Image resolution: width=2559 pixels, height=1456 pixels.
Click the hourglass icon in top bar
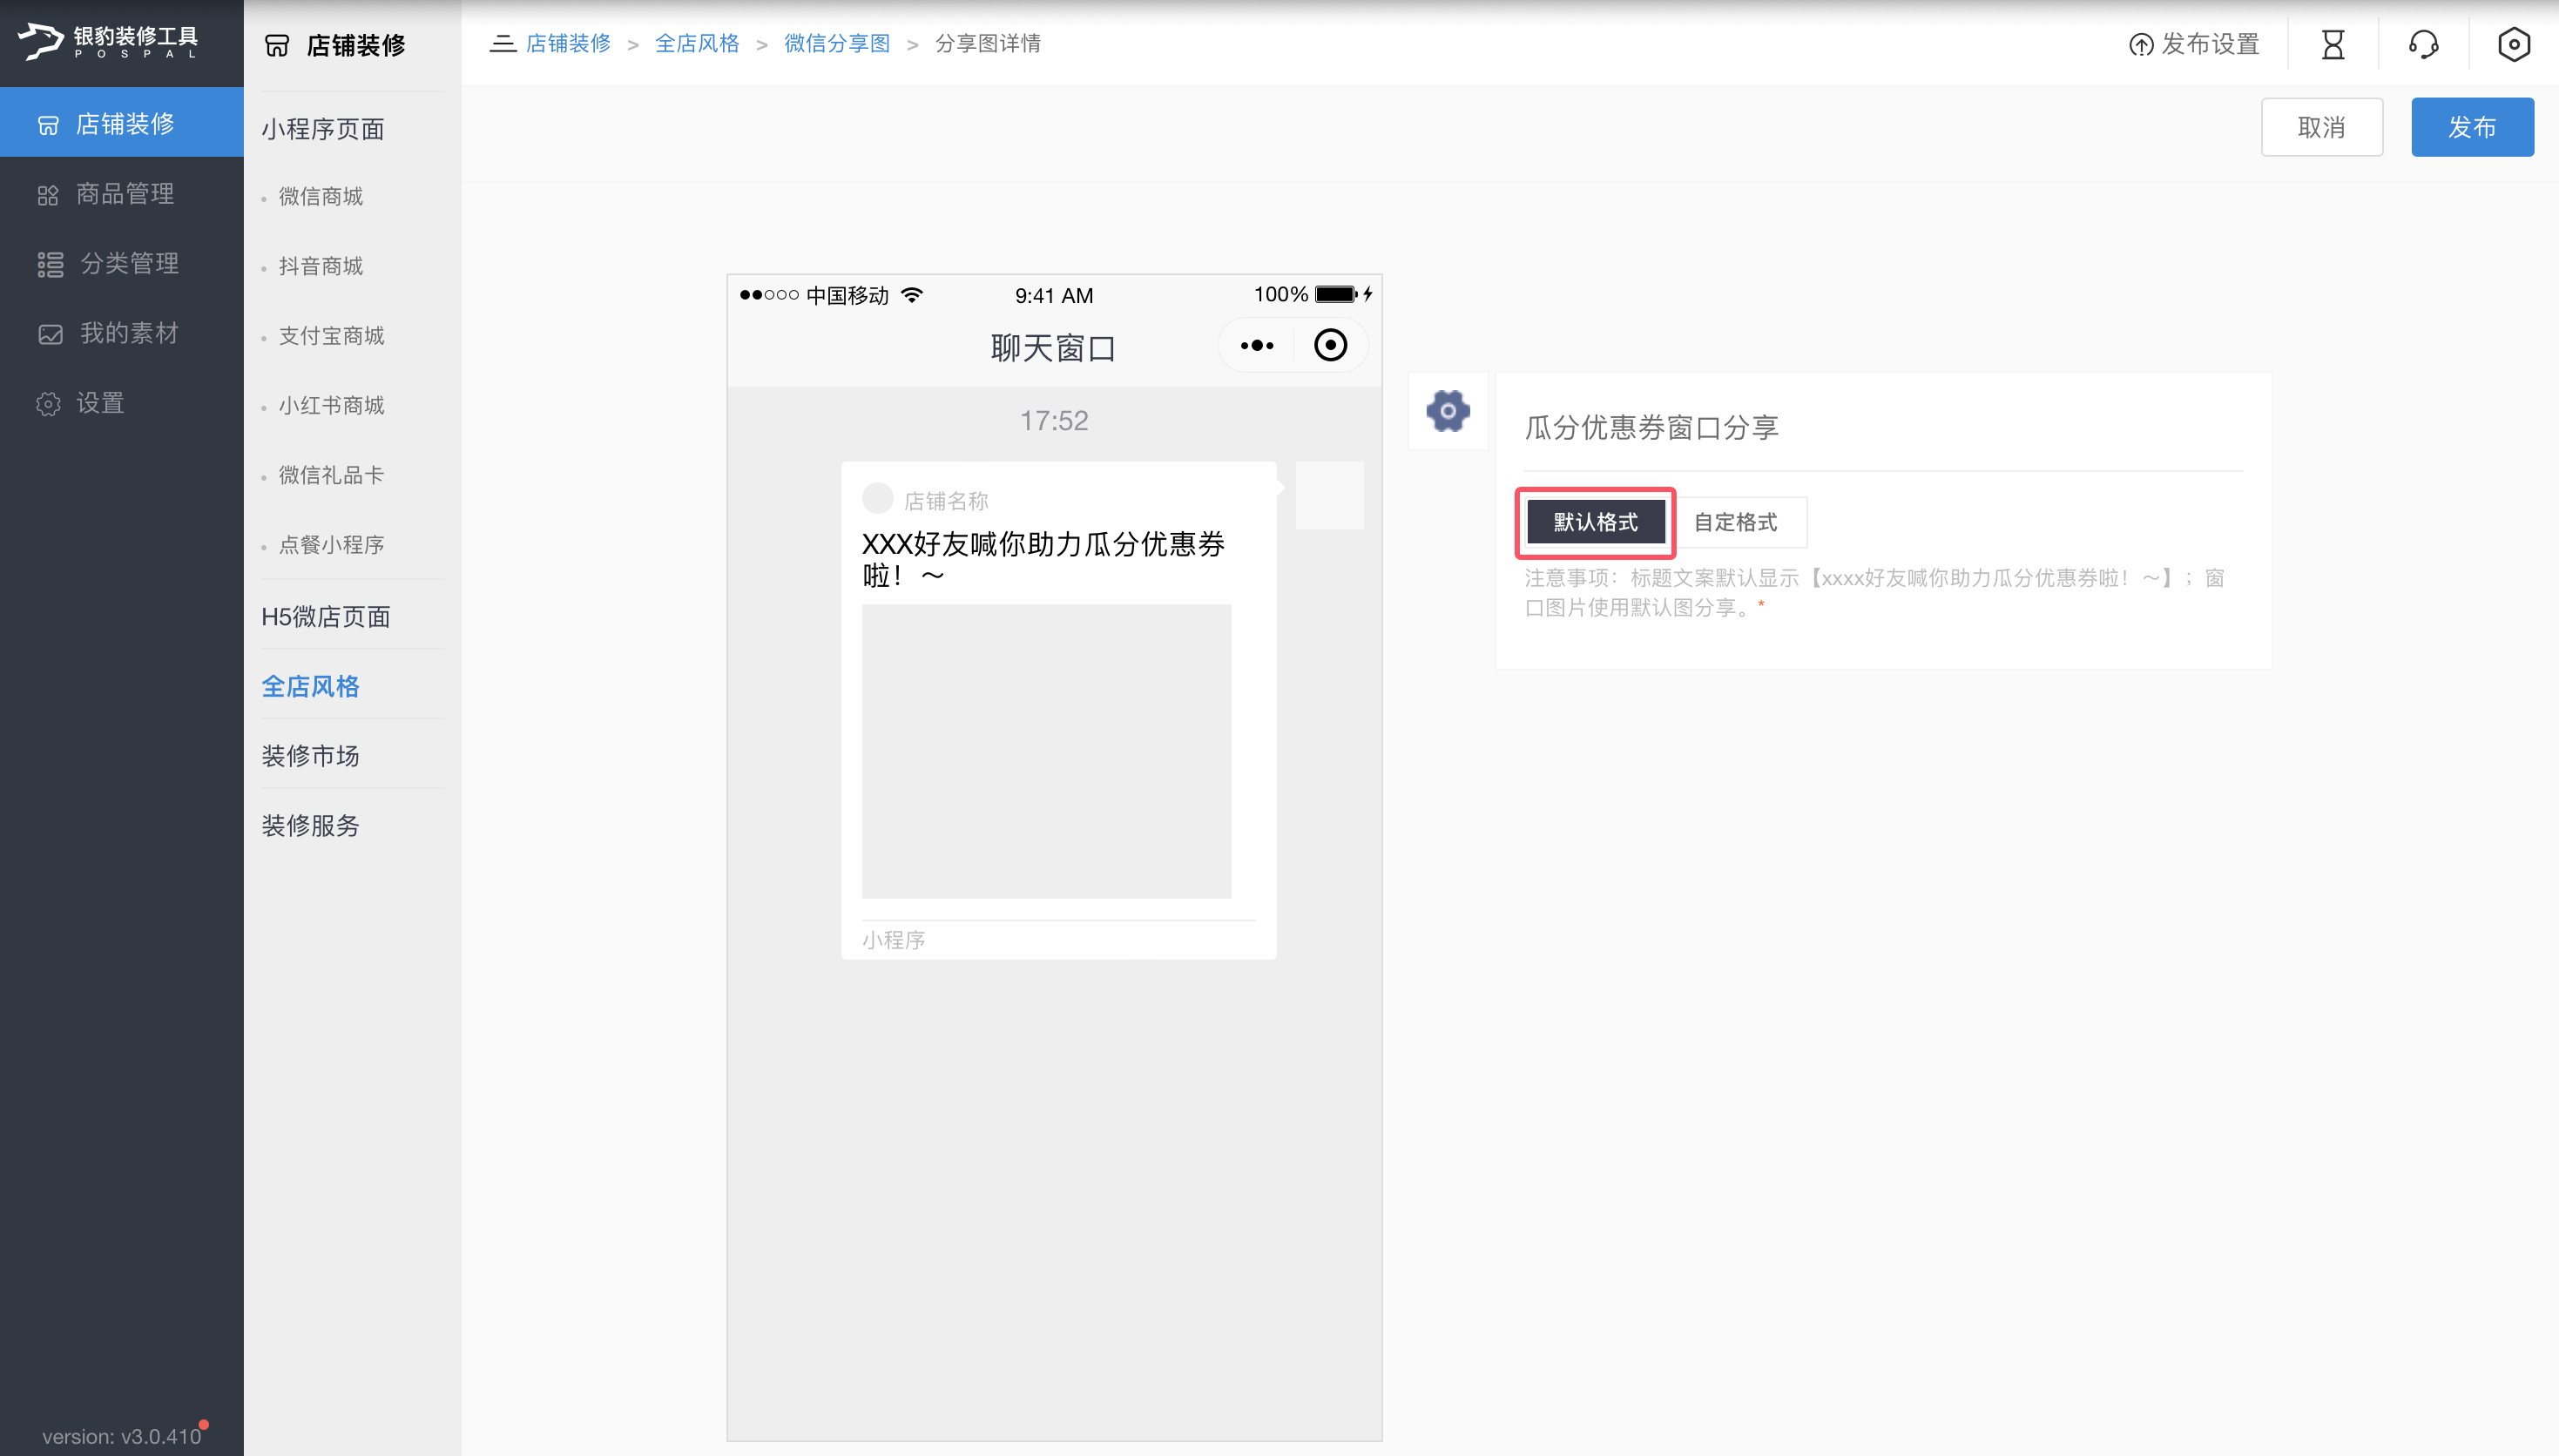pyautogui.click(x=2332, y=44)
